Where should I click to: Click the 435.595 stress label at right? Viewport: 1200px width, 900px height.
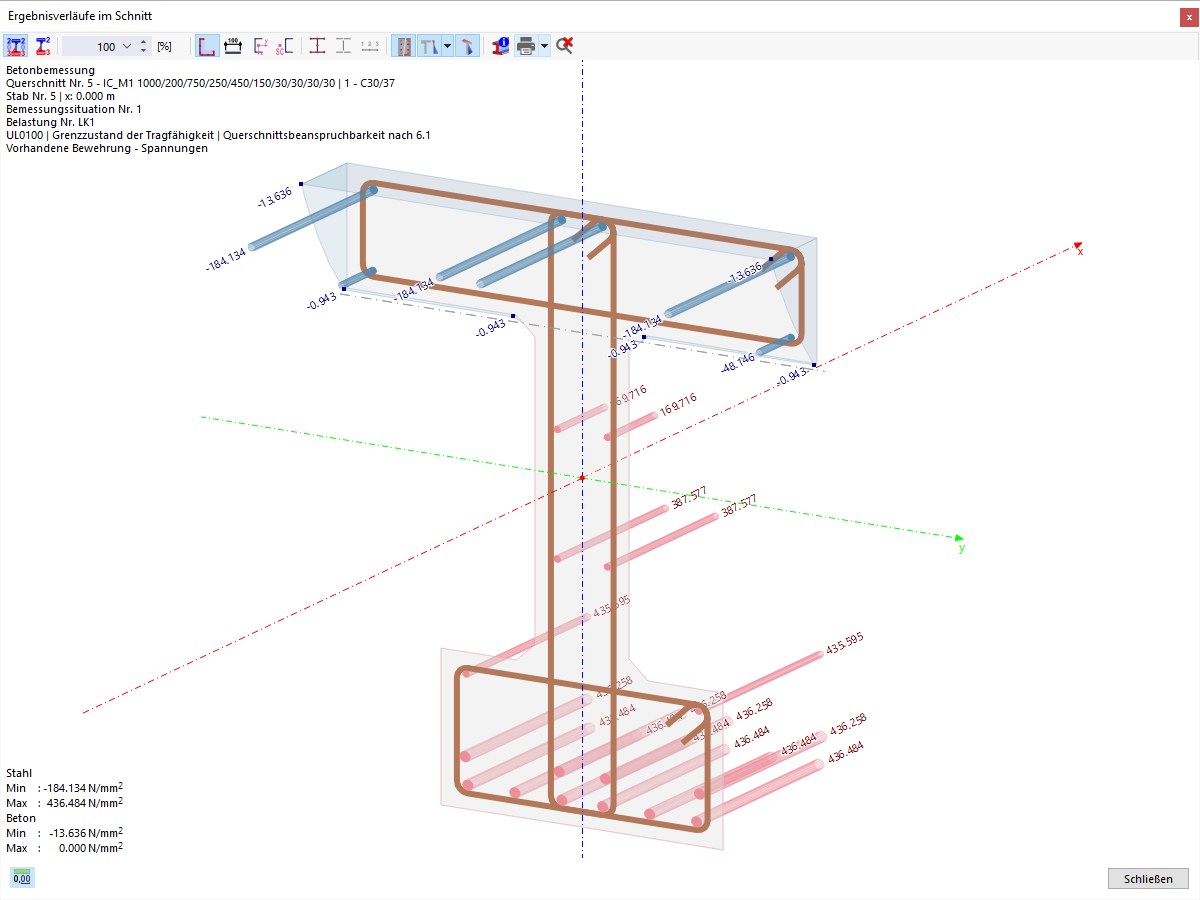(844, 644)
